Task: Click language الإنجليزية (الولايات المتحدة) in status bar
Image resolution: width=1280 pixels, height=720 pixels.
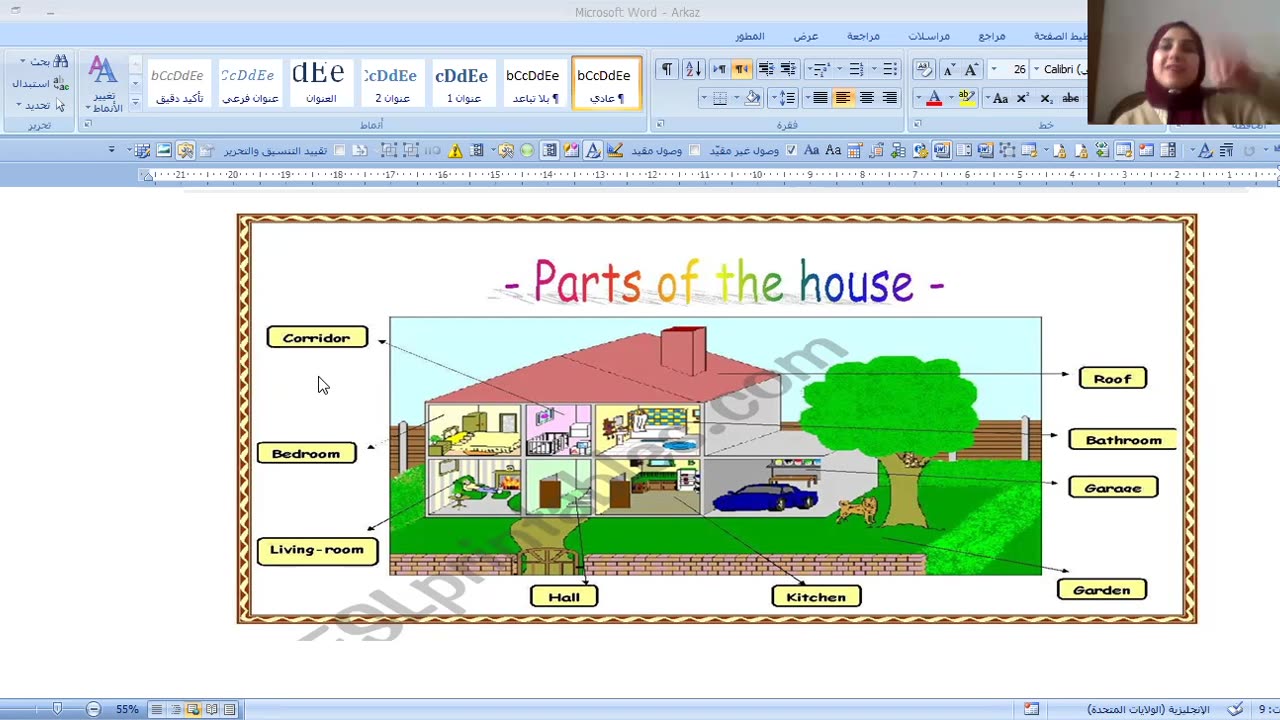Action: [x=1148, y=709]
